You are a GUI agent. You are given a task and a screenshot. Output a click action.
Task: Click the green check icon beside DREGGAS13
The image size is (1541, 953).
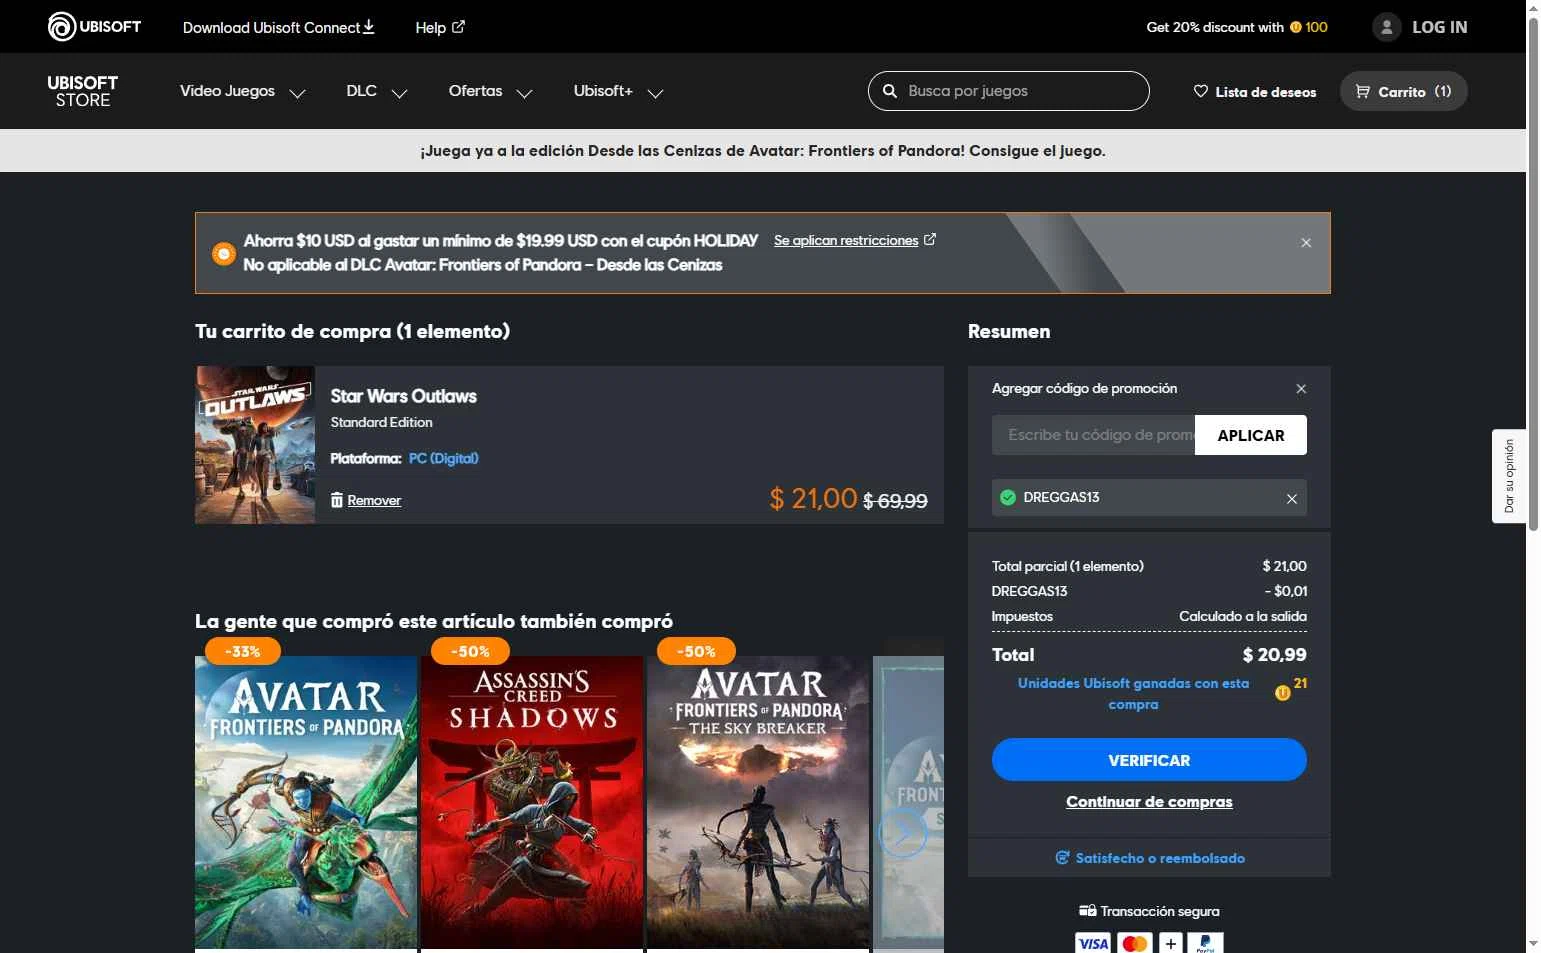(x=1007, y=497)
